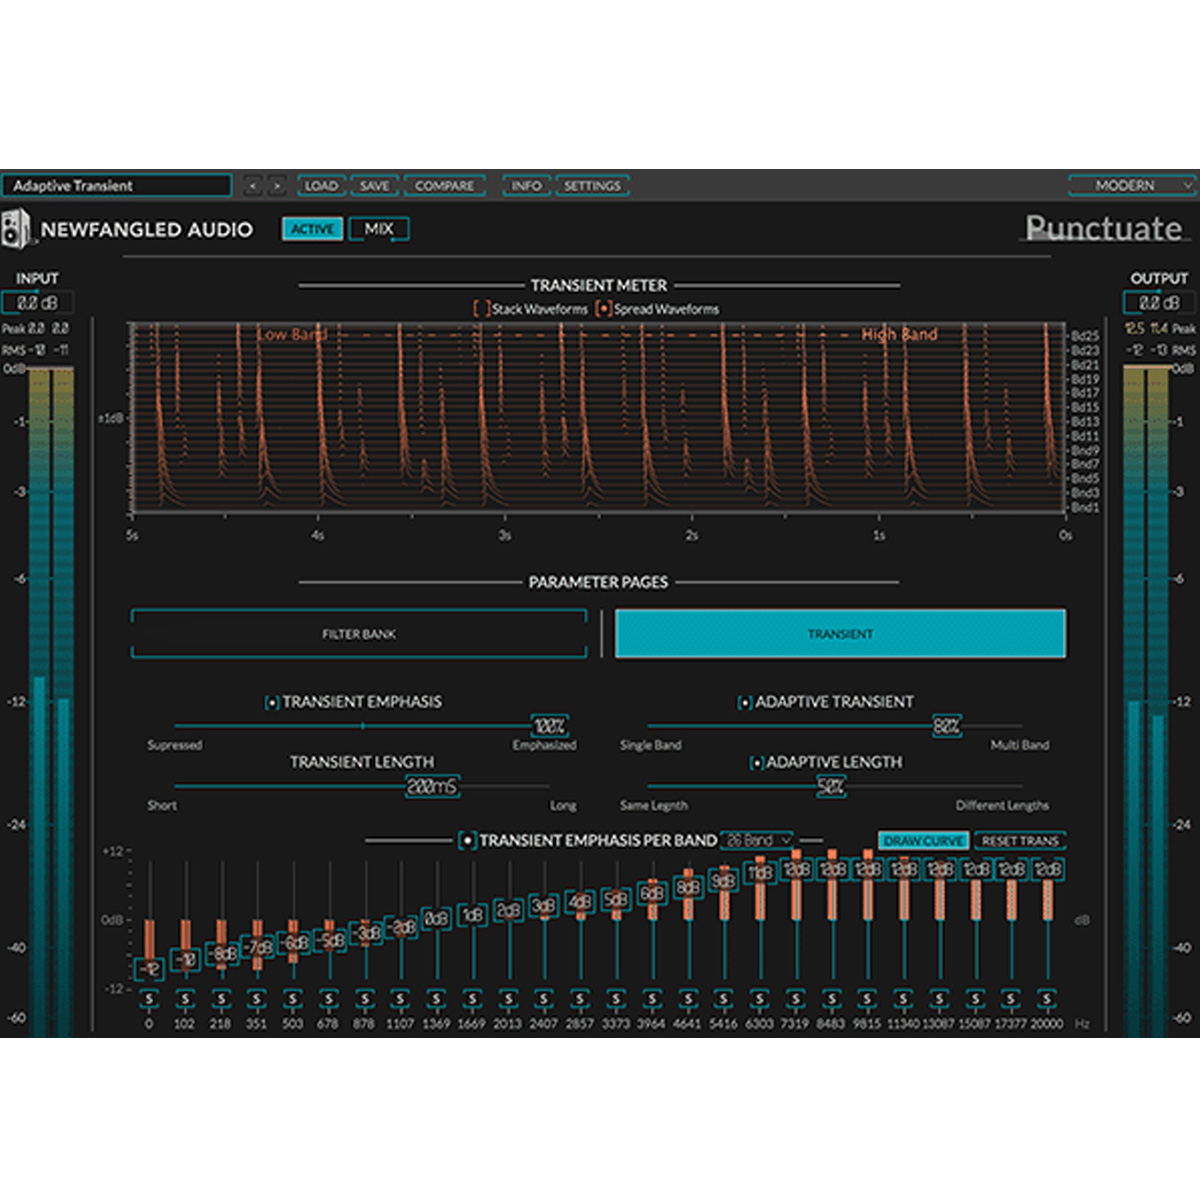The height and width of the screenshot is (1200, 1200).
Task: Open the SETTINGS panel
Action: (x=592, y=186)
